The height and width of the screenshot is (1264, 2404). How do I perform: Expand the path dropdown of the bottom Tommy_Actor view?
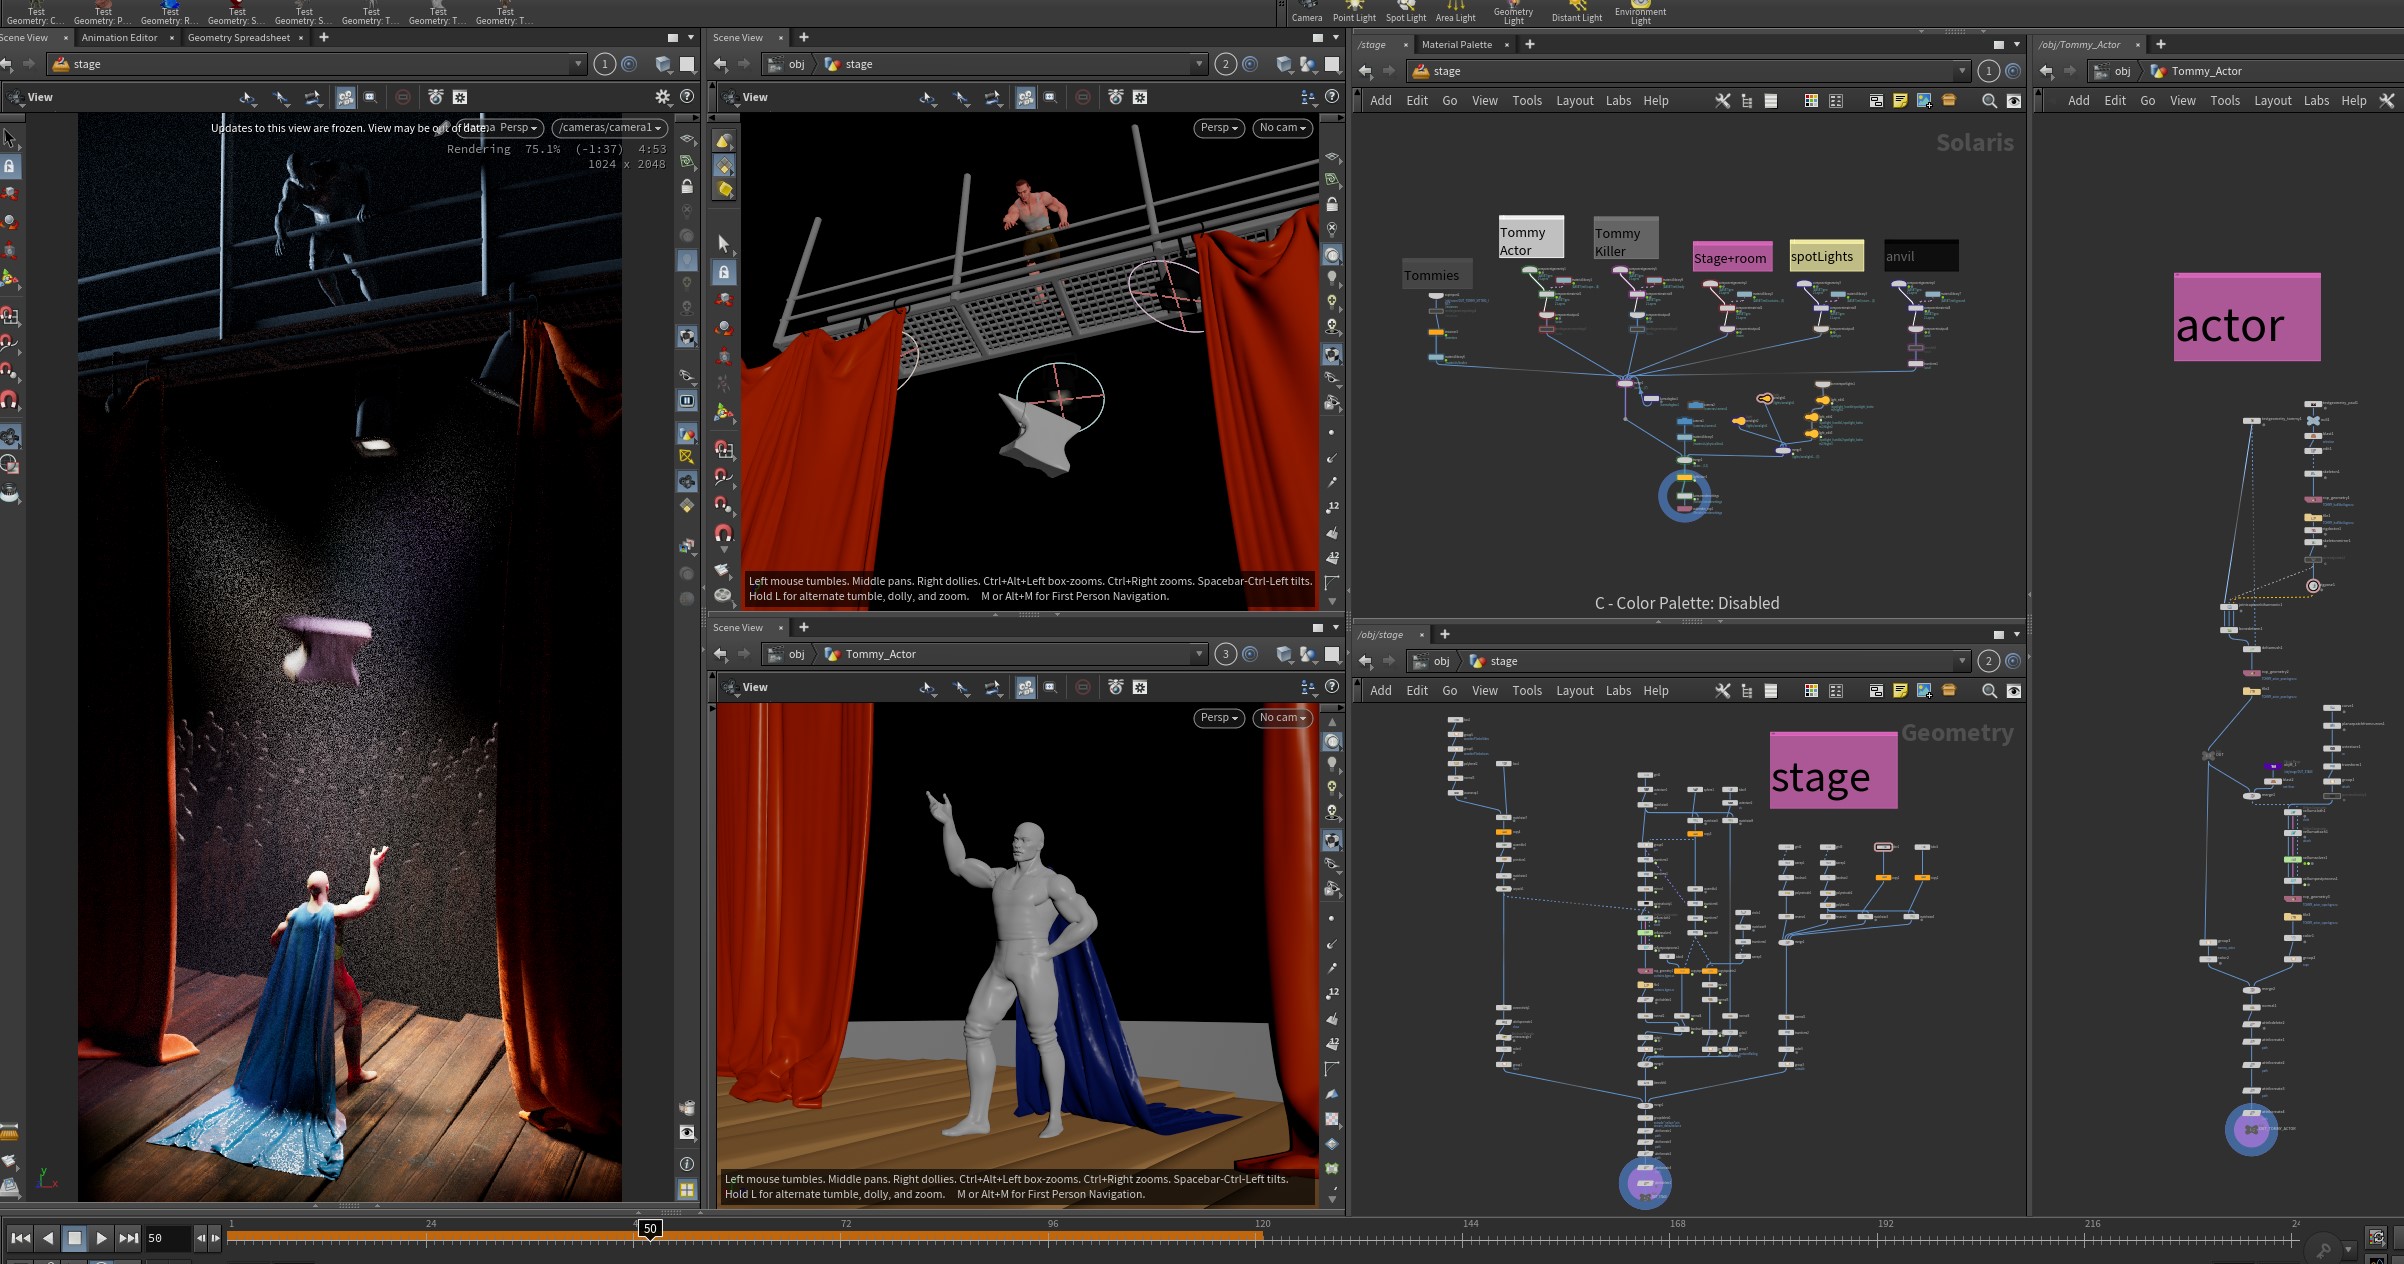(x=1199, y=654)
